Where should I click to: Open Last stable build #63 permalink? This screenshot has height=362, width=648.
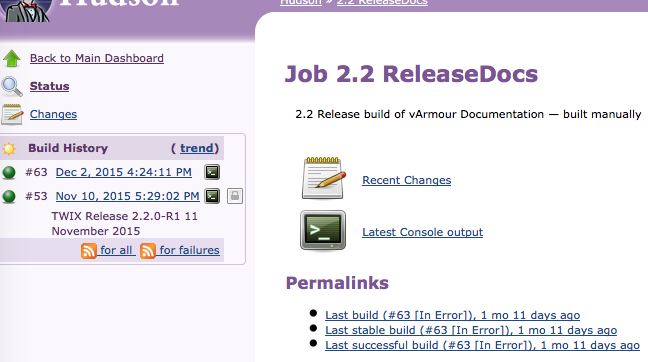pos(471,331)
